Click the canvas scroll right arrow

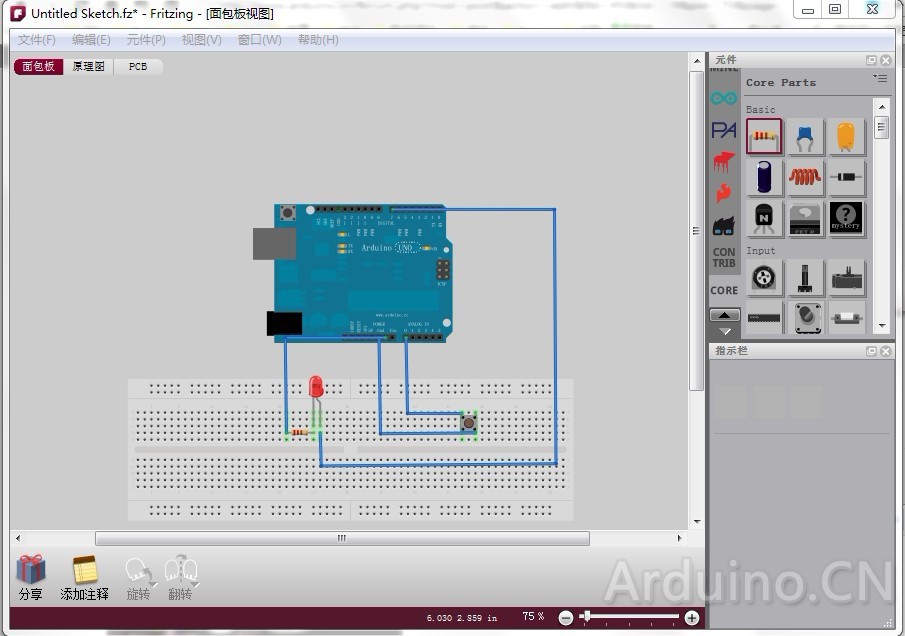[x=679, y=538]
